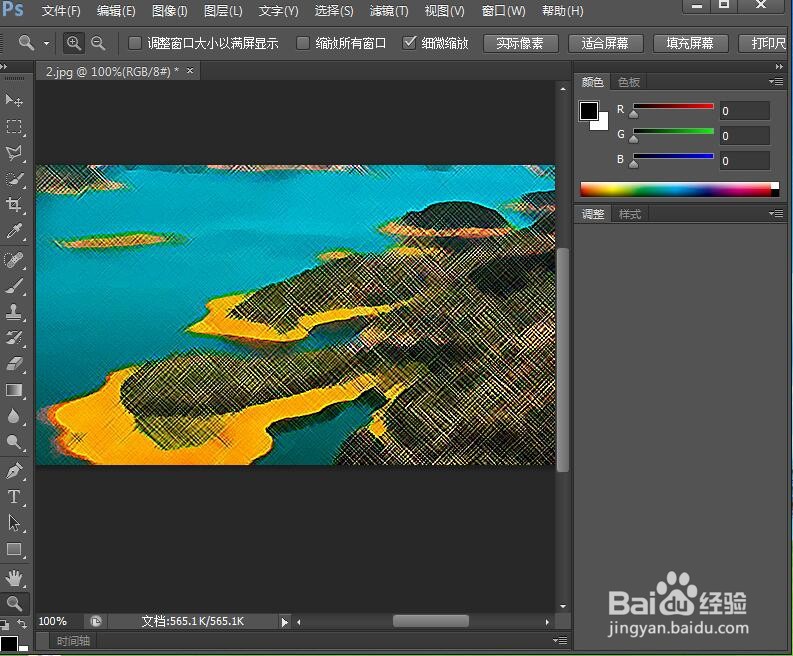Expand the toolbox double-arrow
The height and width of the screenshot is (656, 793).
[x=4, y=66]
